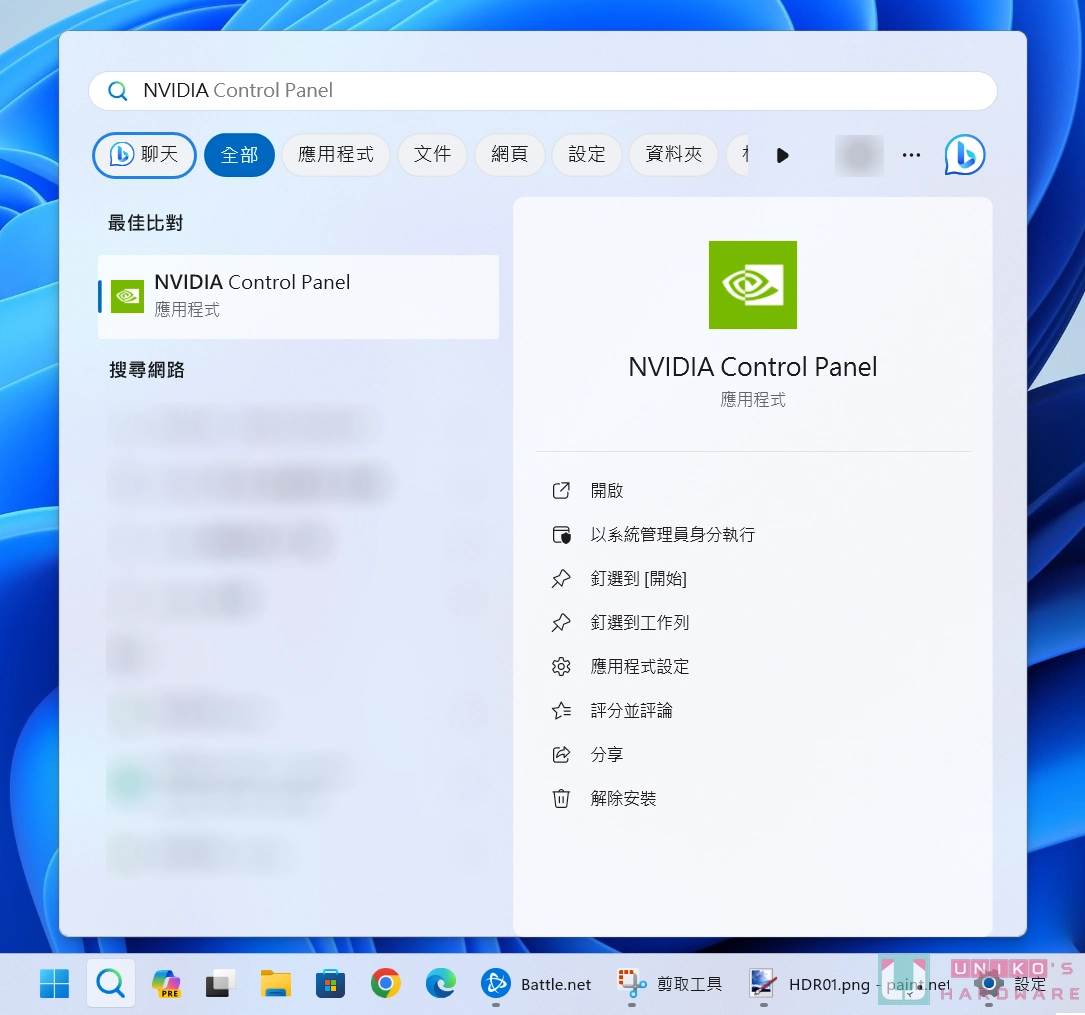Image resolution: width=1085 pixels, height=1015 pixels.
Task: Click the Bing icon at top right
Action: [965, 155]
